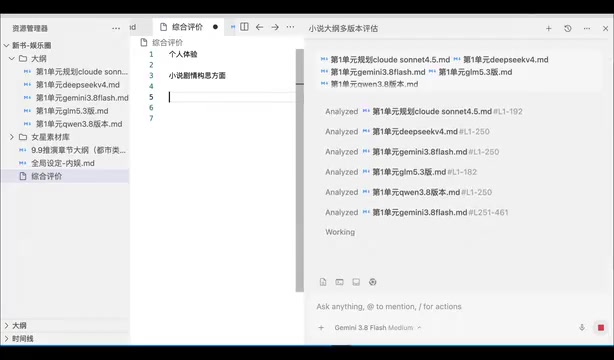Click the 第1单元gemini3.8flash.md attachment chip
The image size is (614, 360).
[373, 72]
